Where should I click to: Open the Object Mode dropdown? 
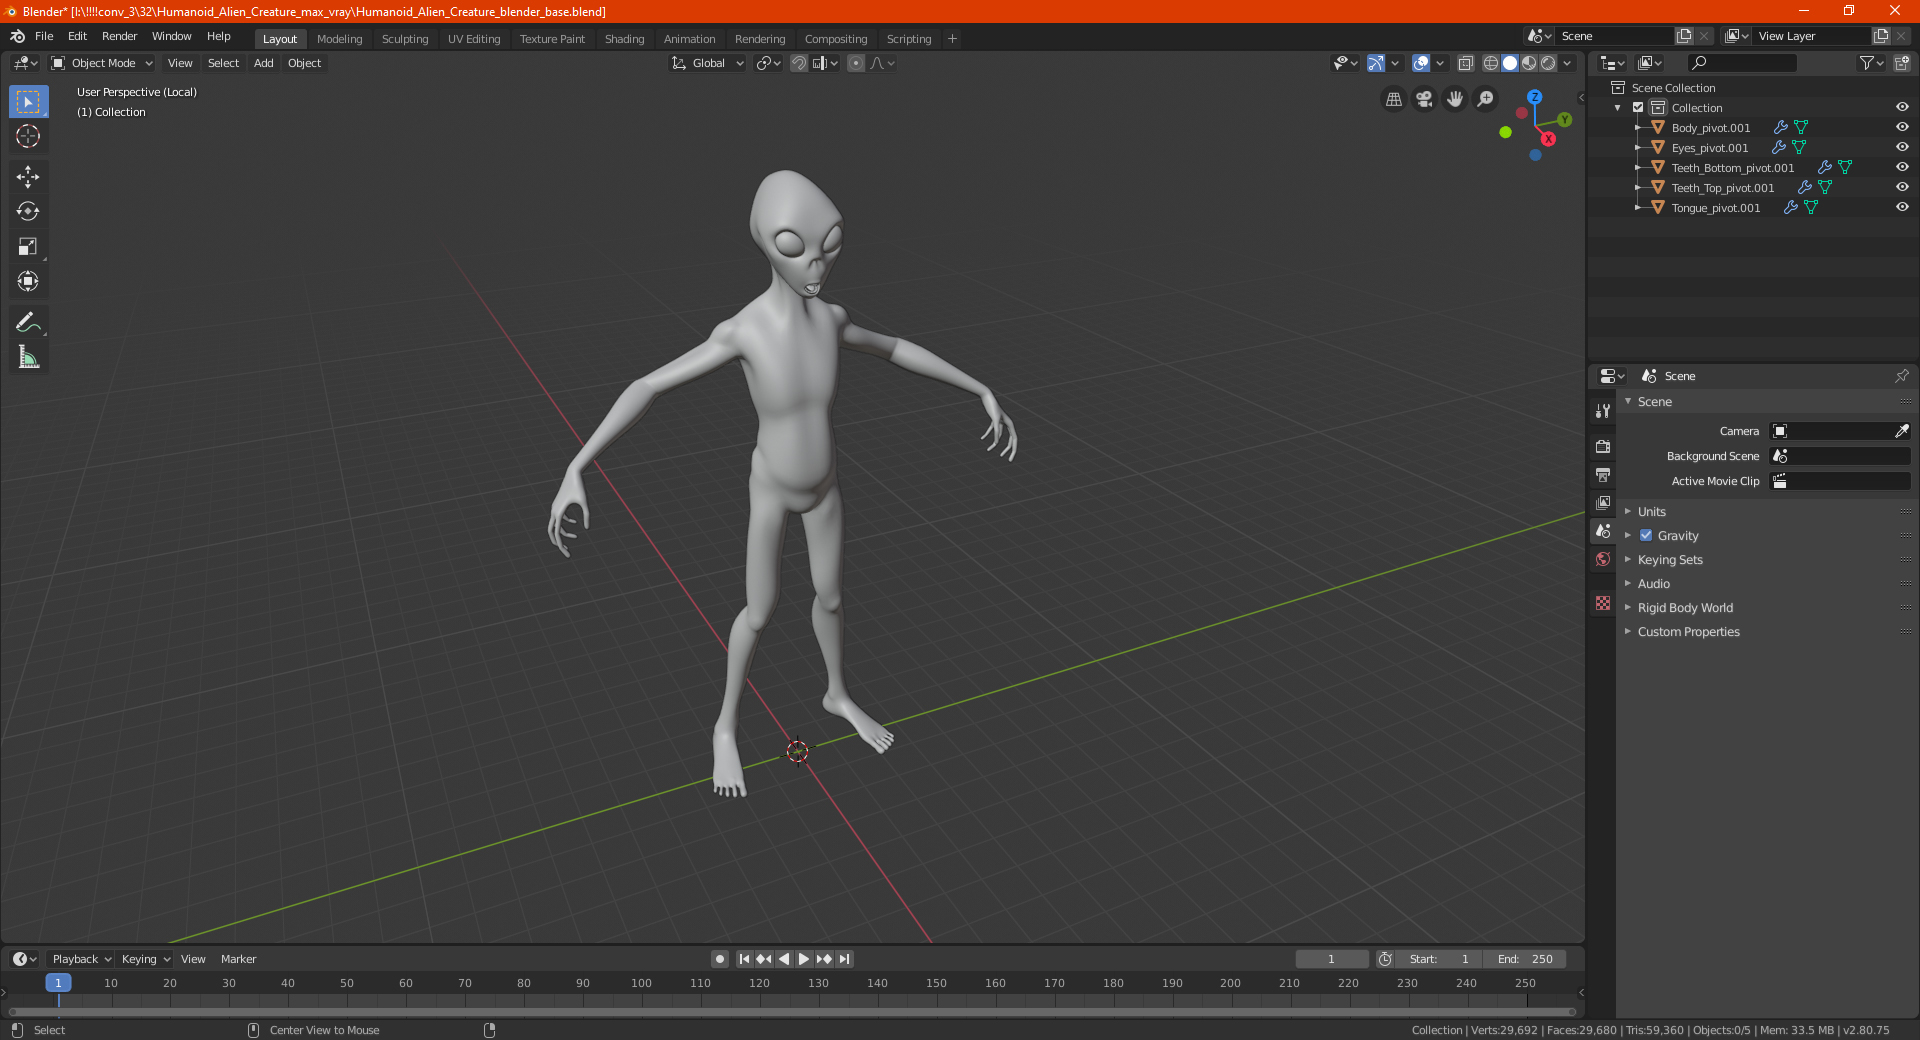tap(101, 63)
